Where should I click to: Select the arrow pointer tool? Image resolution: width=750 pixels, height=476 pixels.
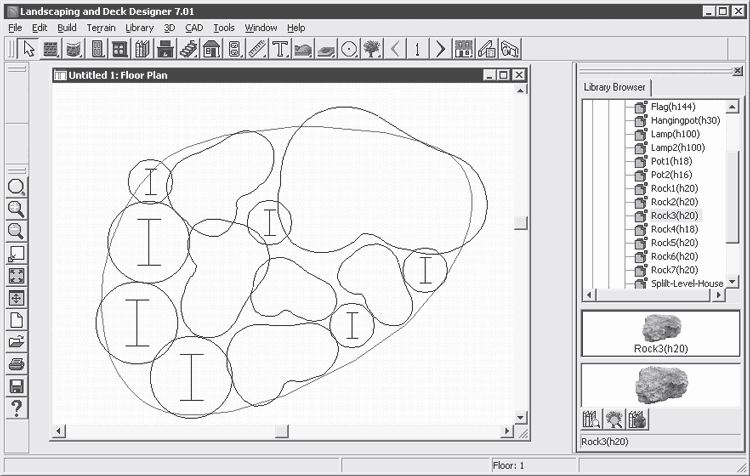click(x=28, y=48)
